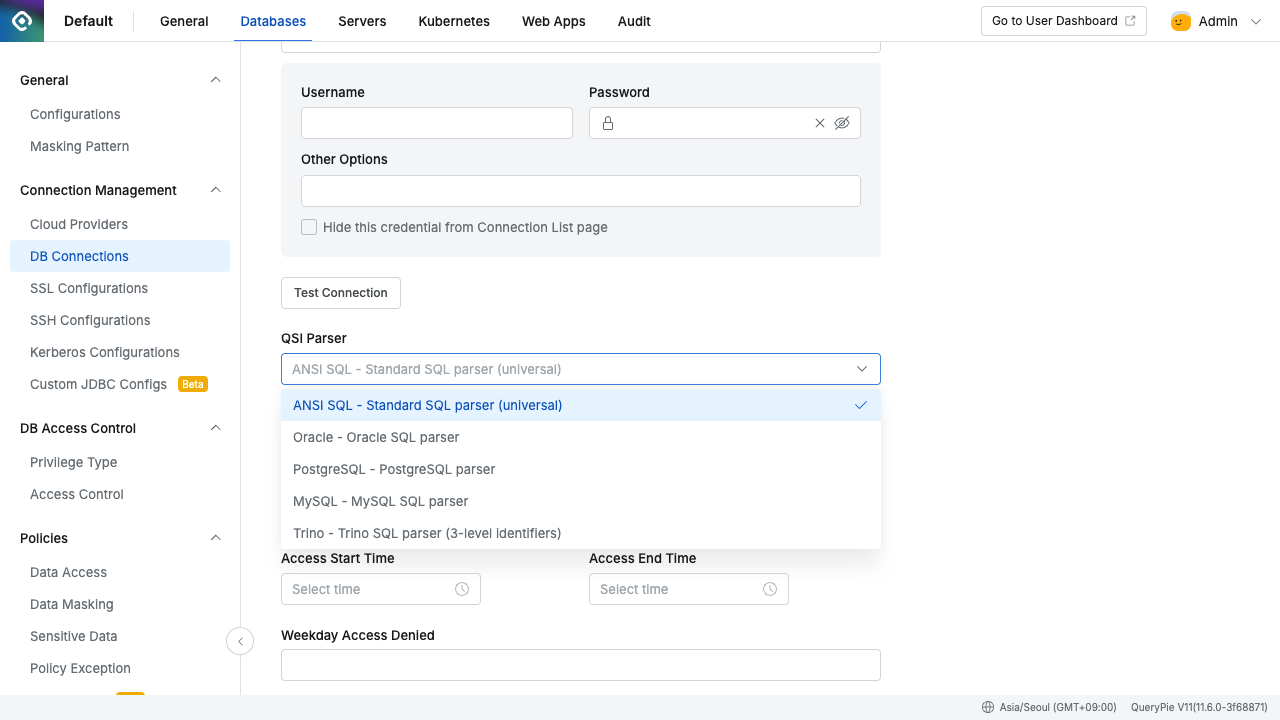
Task: Click the globe timezone icon in status bar
Action: 988,707
